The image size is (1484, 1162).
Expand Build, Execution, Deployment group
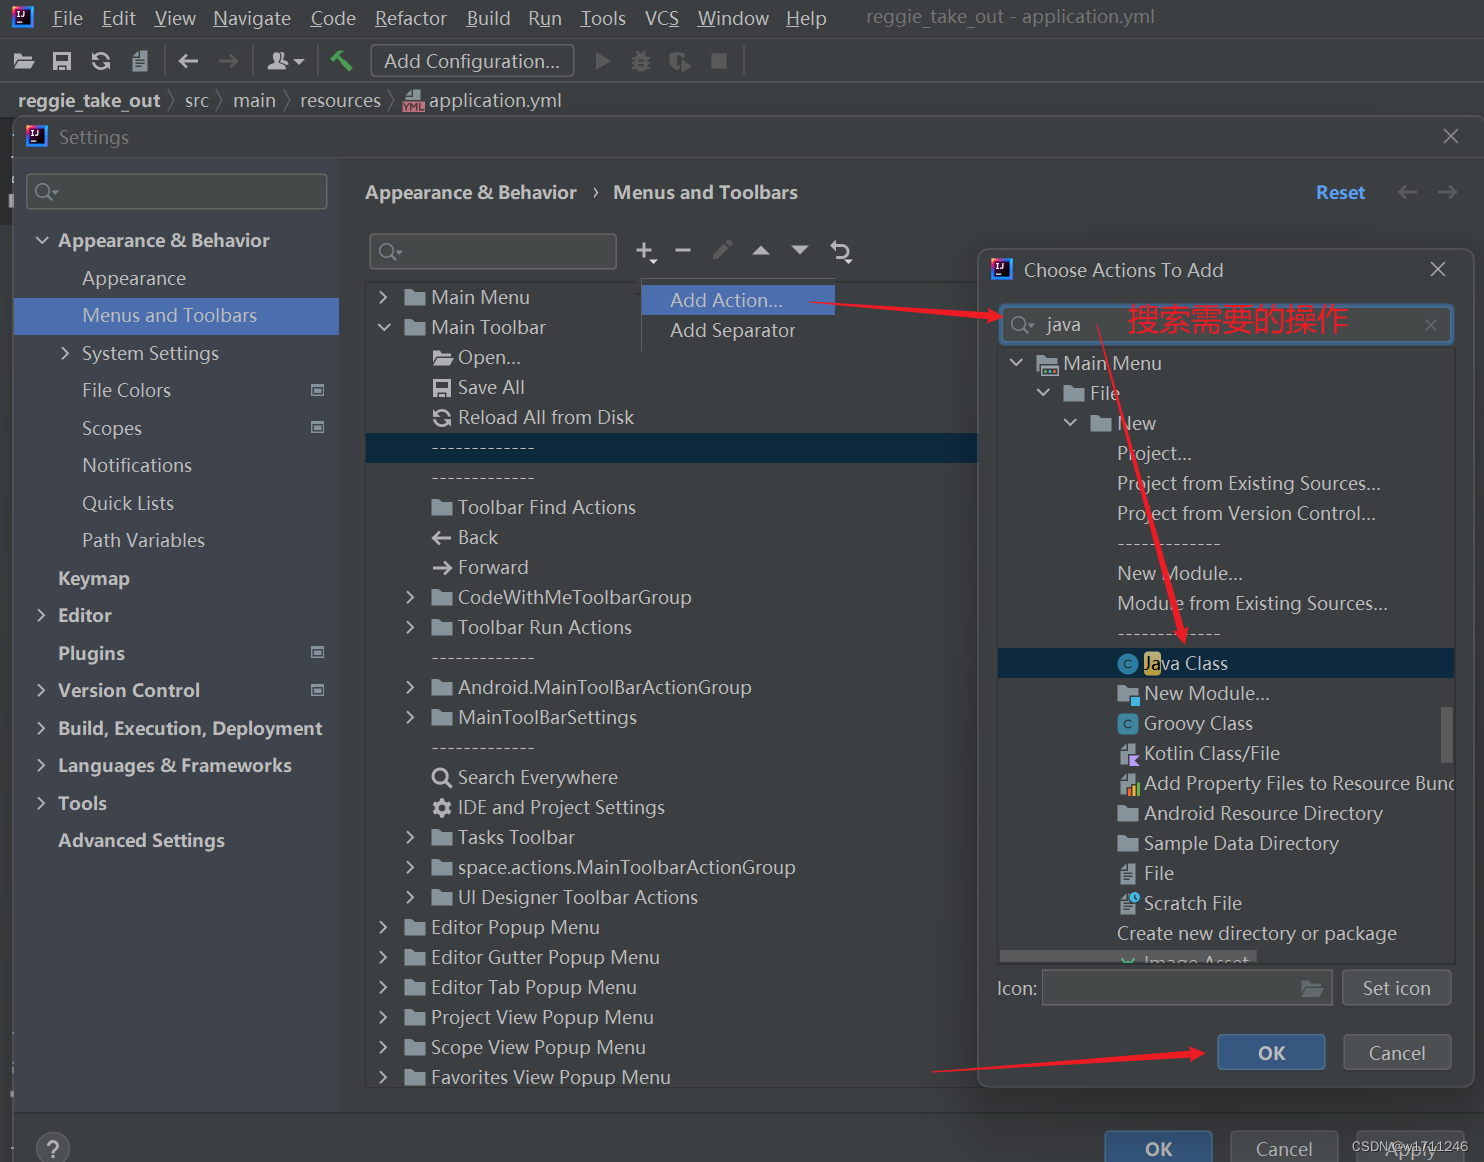[x=41, y=728]
